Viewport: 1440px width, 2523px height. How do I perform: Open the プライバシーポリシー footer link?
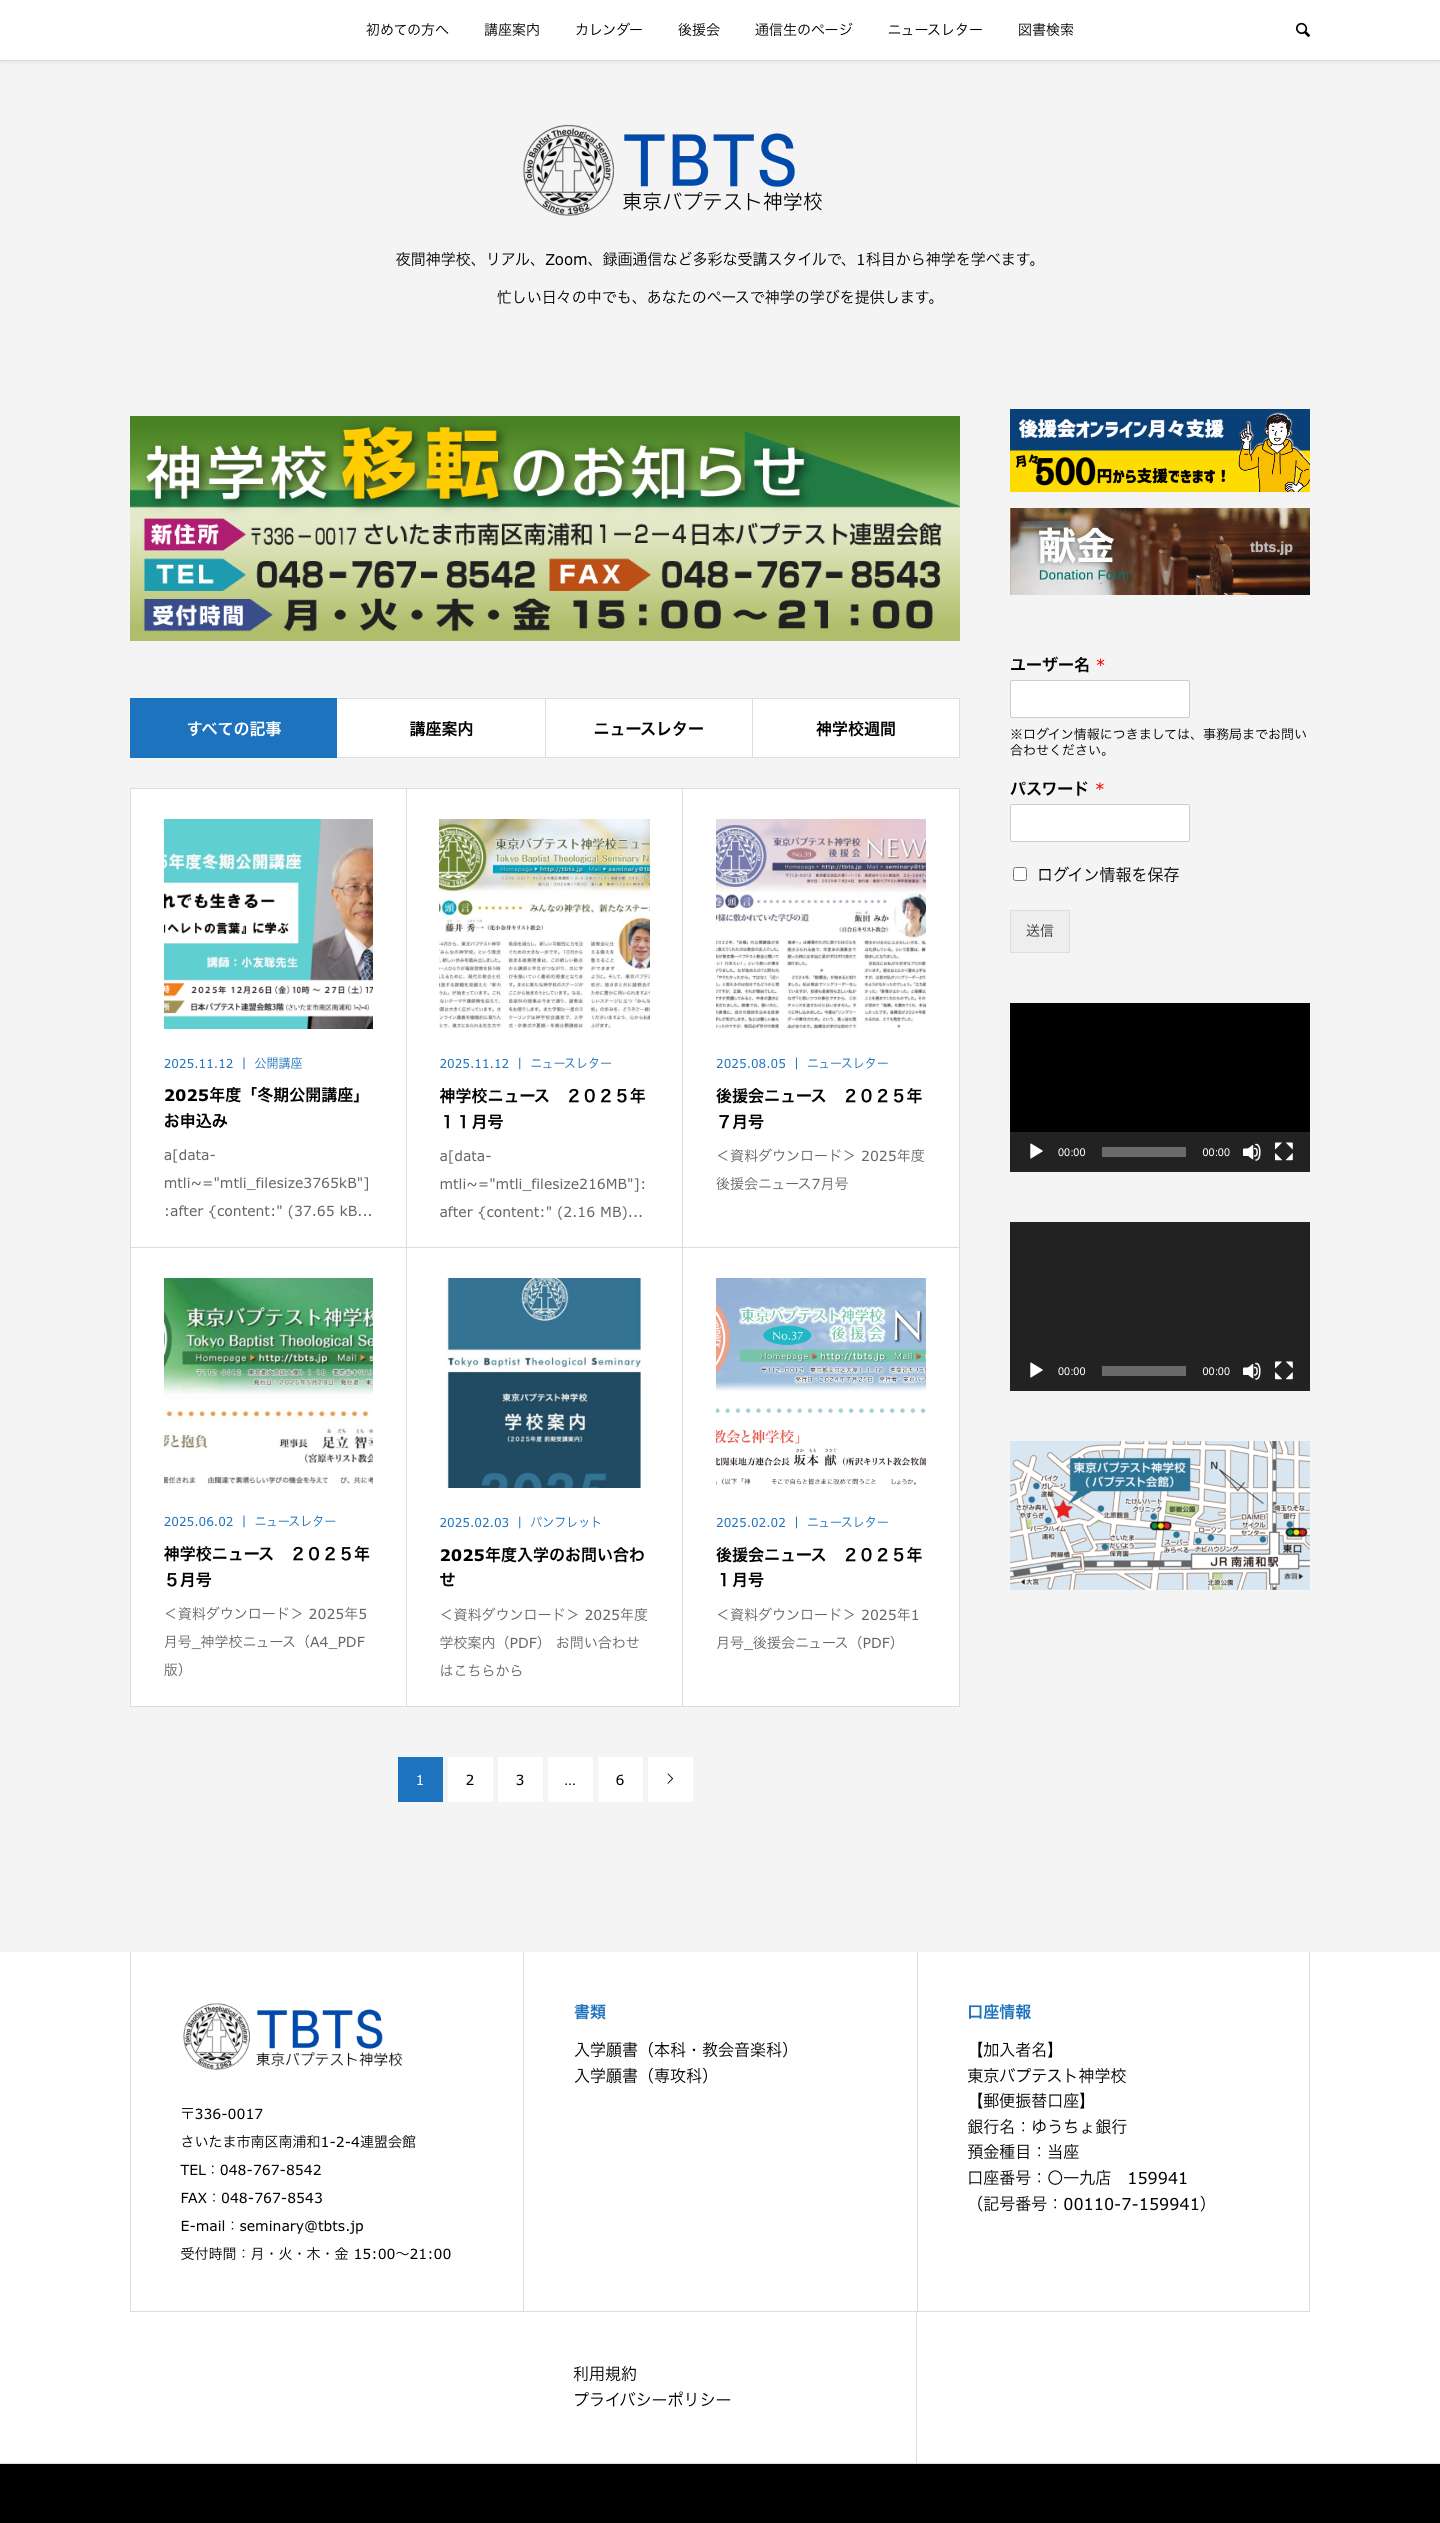pos(652,2399)
